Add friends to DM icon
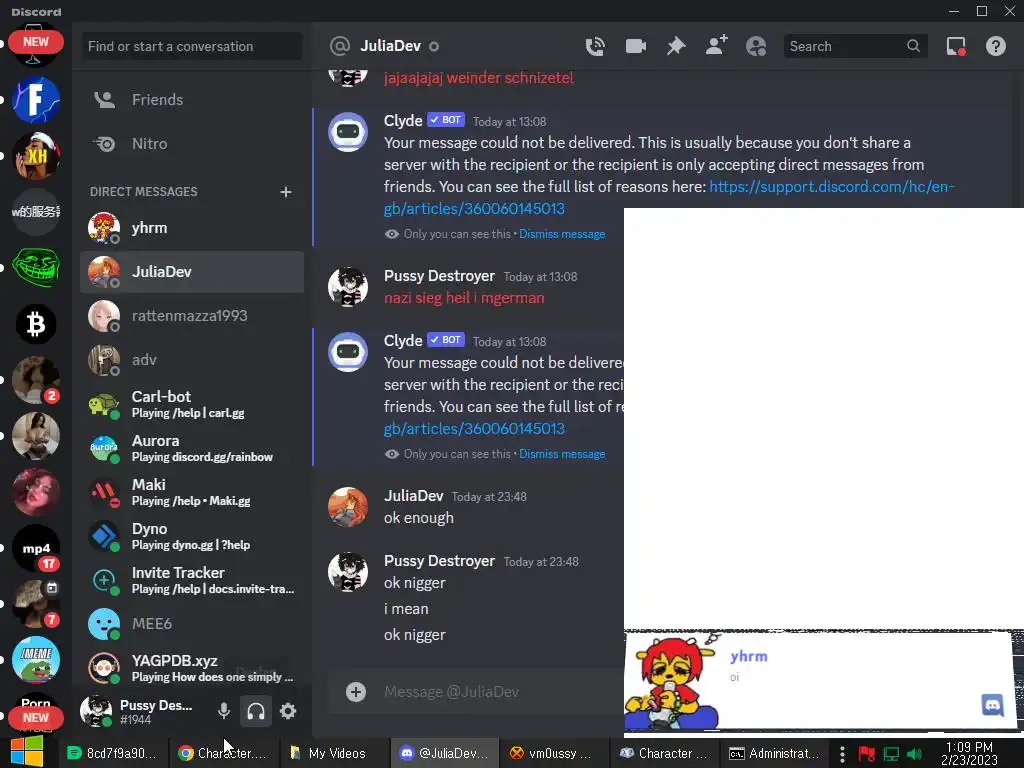Viewport: 1024px width, 768px height. [716, 46]
